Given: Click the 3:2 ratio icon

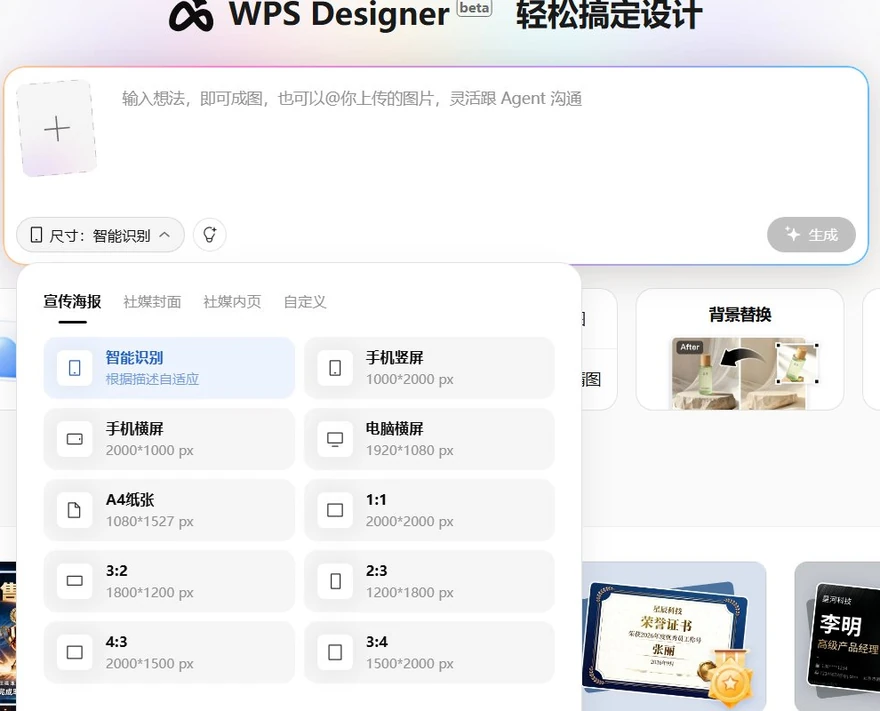Looking at the screenshot, I should [75, 581].
